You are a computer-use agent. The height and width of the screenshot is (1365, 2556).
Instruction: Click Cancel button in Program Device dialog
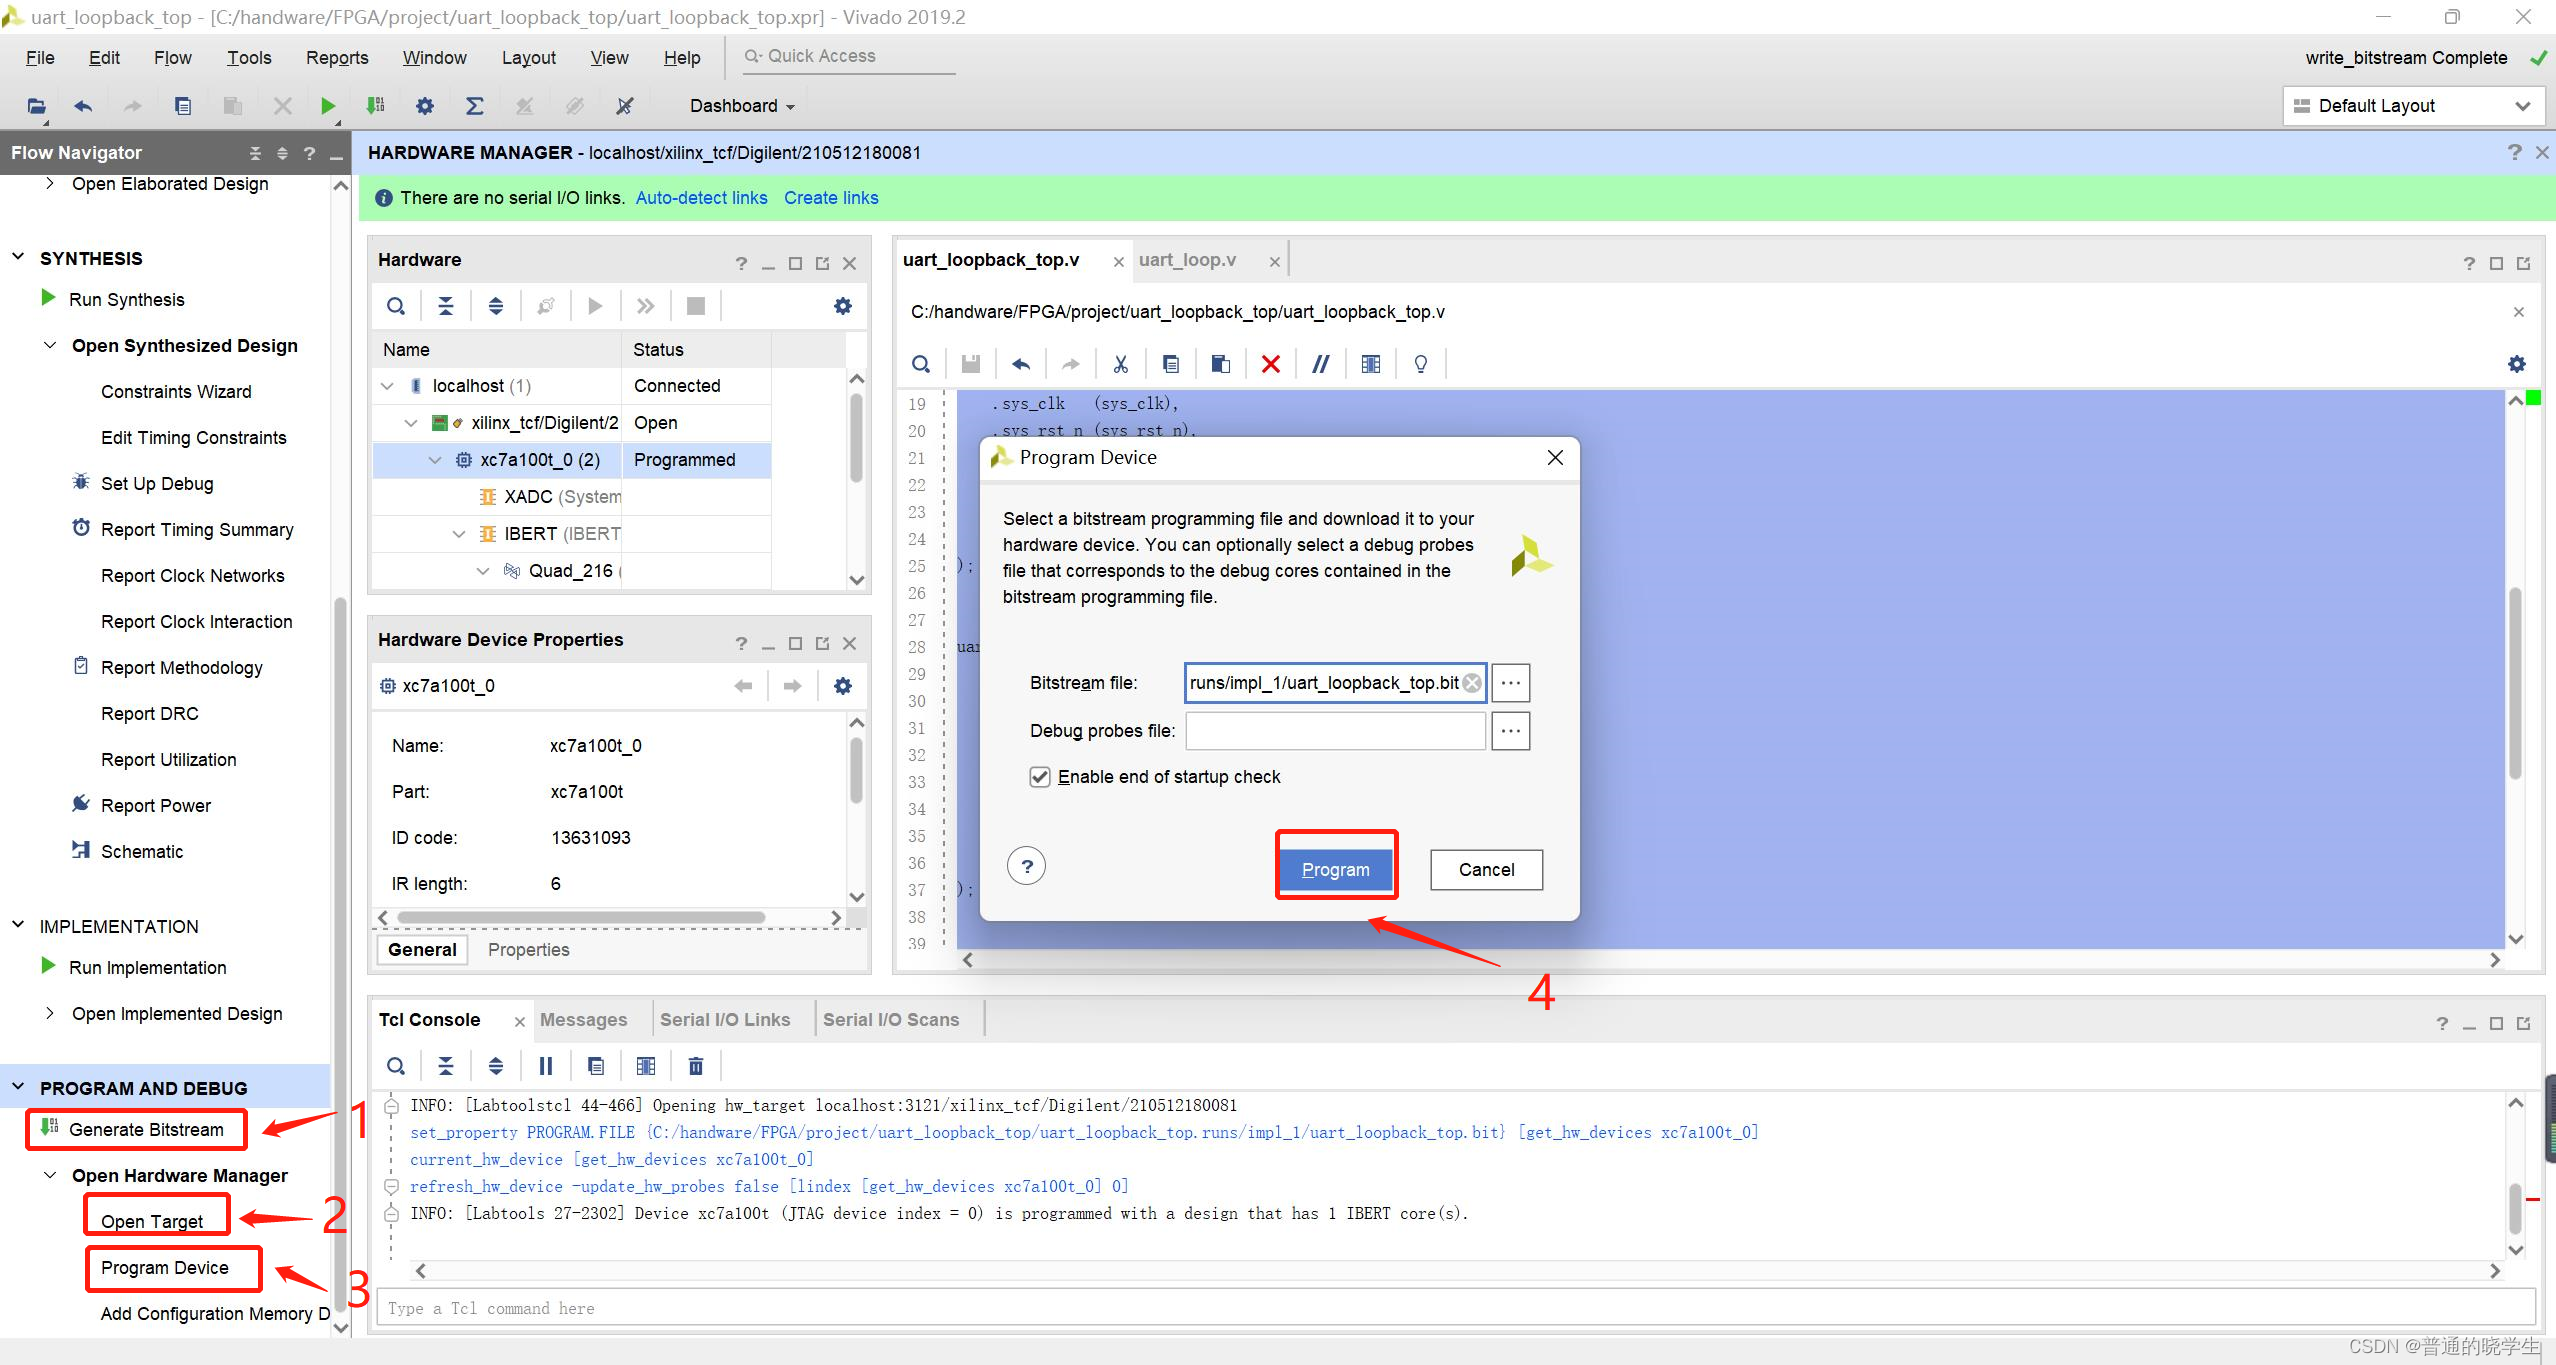click(x=1486, y=870)
